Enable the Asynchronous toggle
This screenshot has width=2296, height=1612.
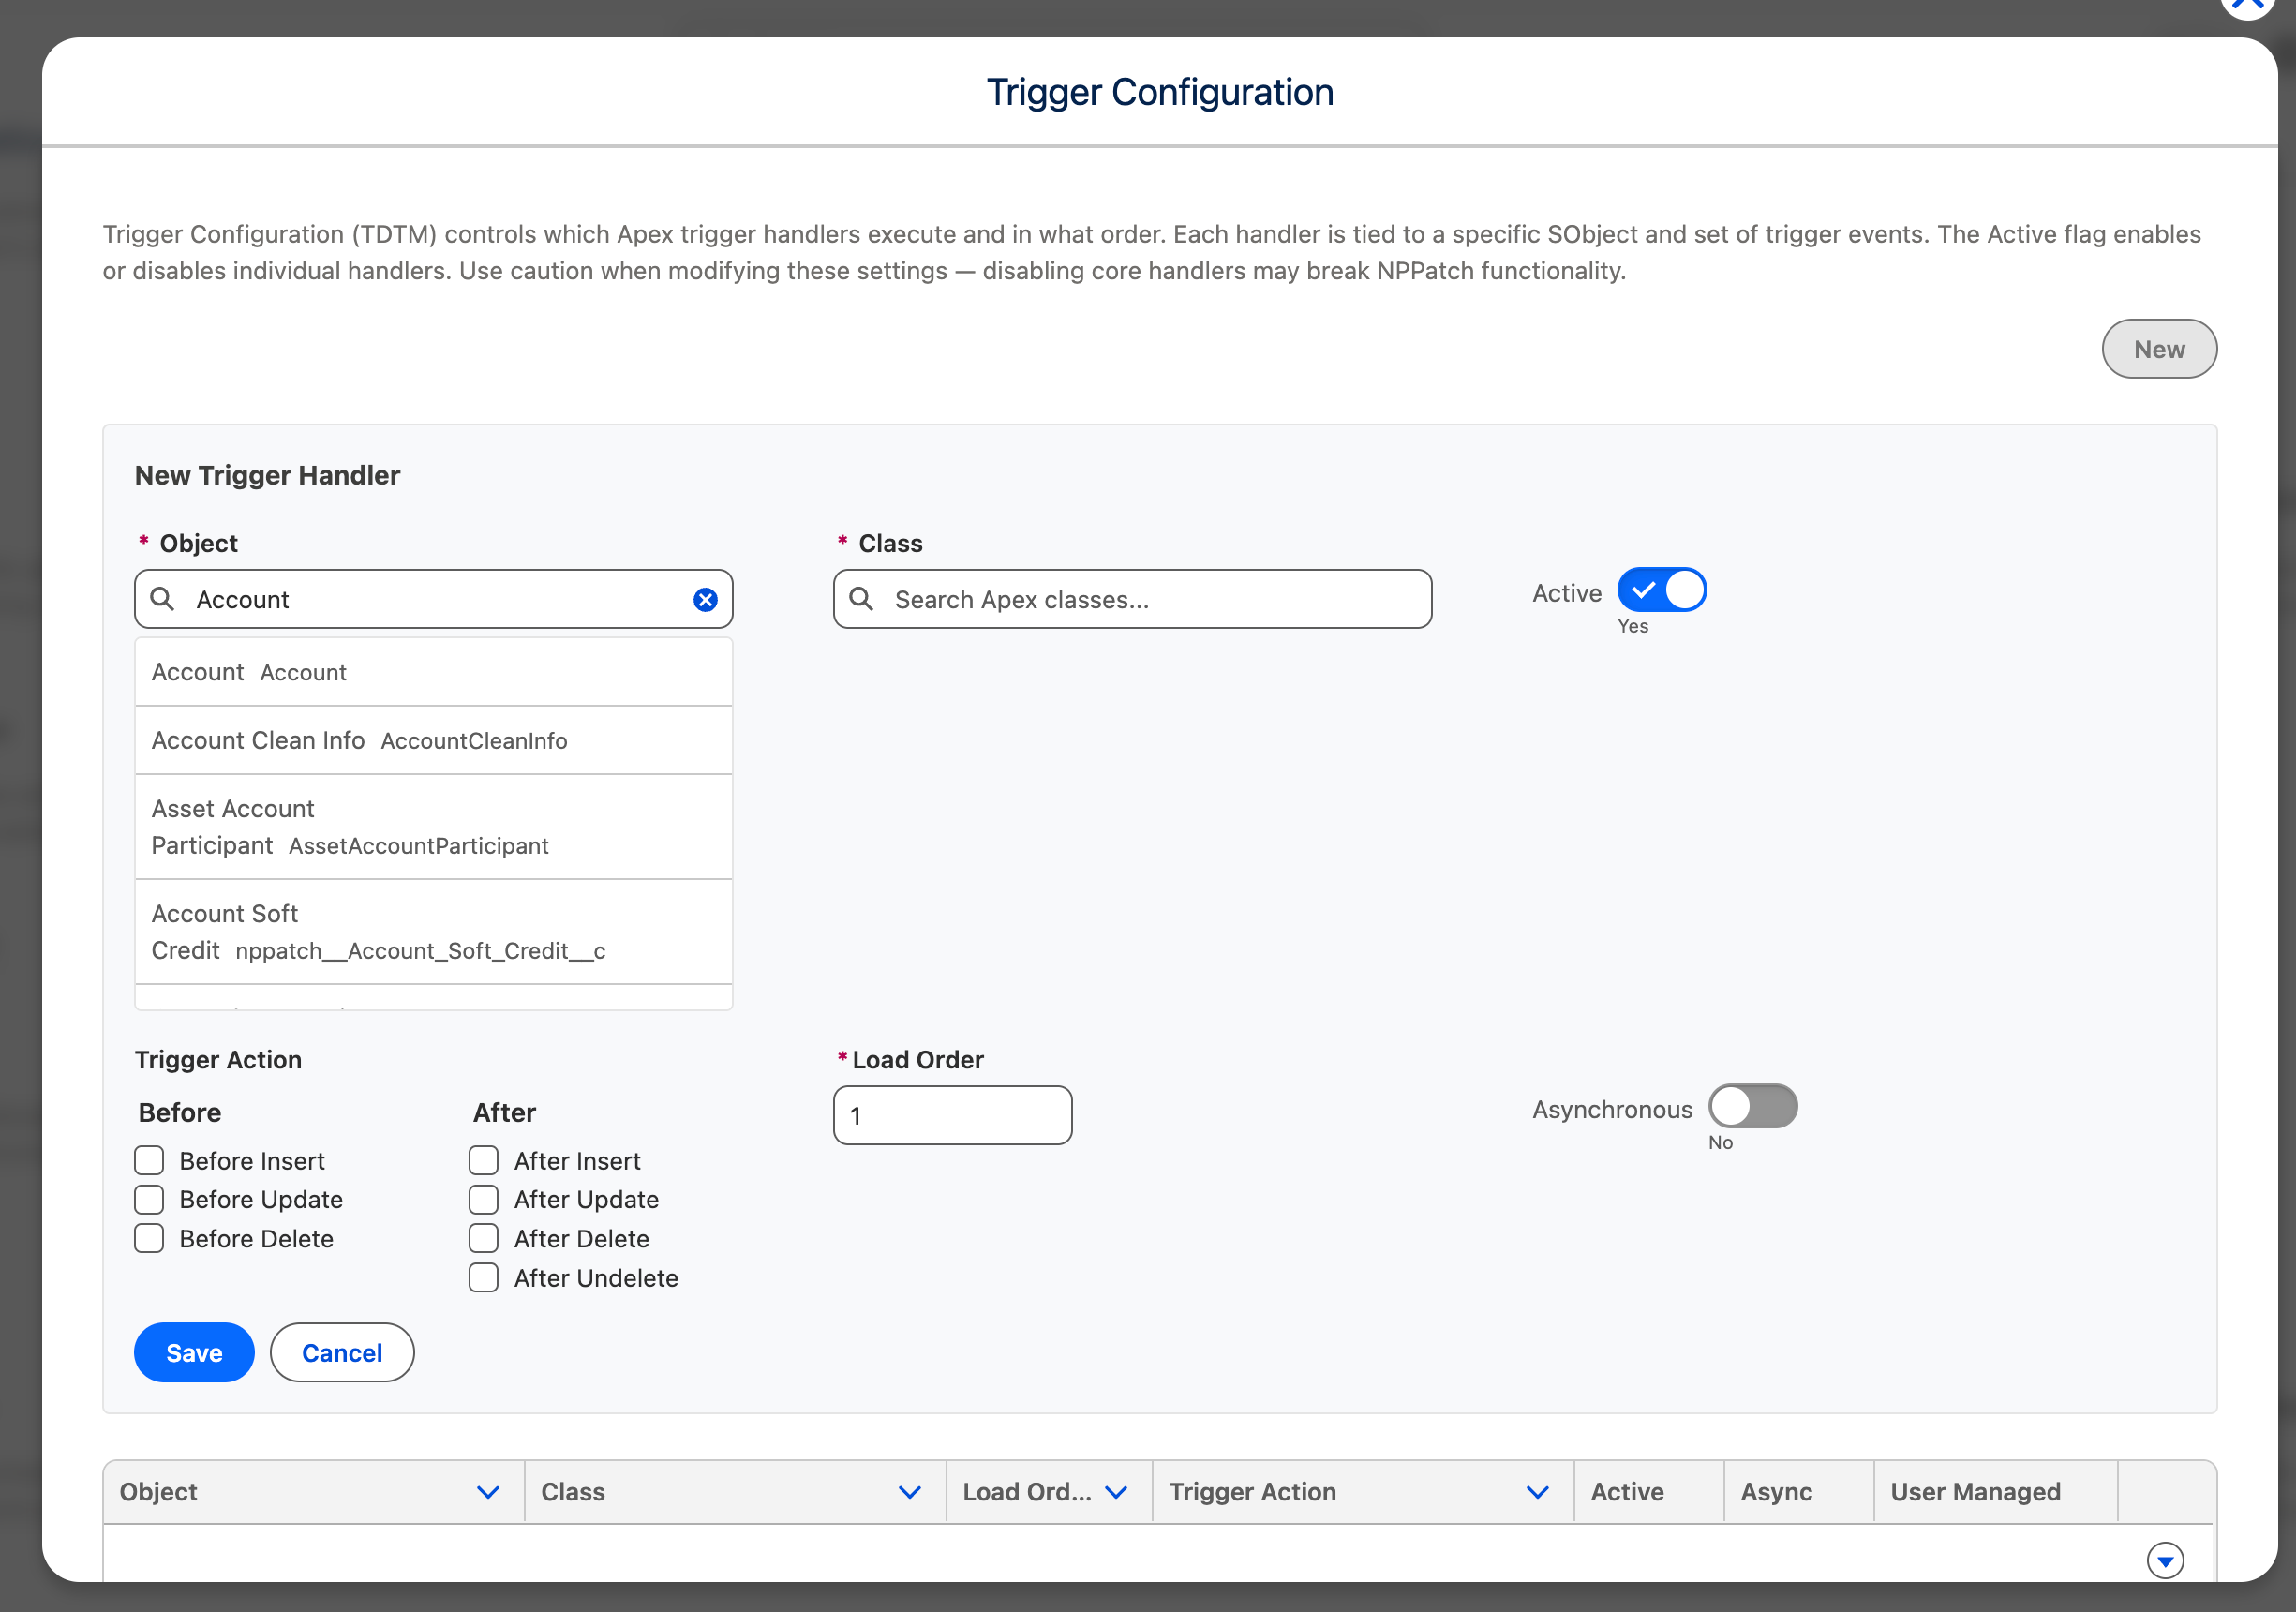(1753, 1107)
